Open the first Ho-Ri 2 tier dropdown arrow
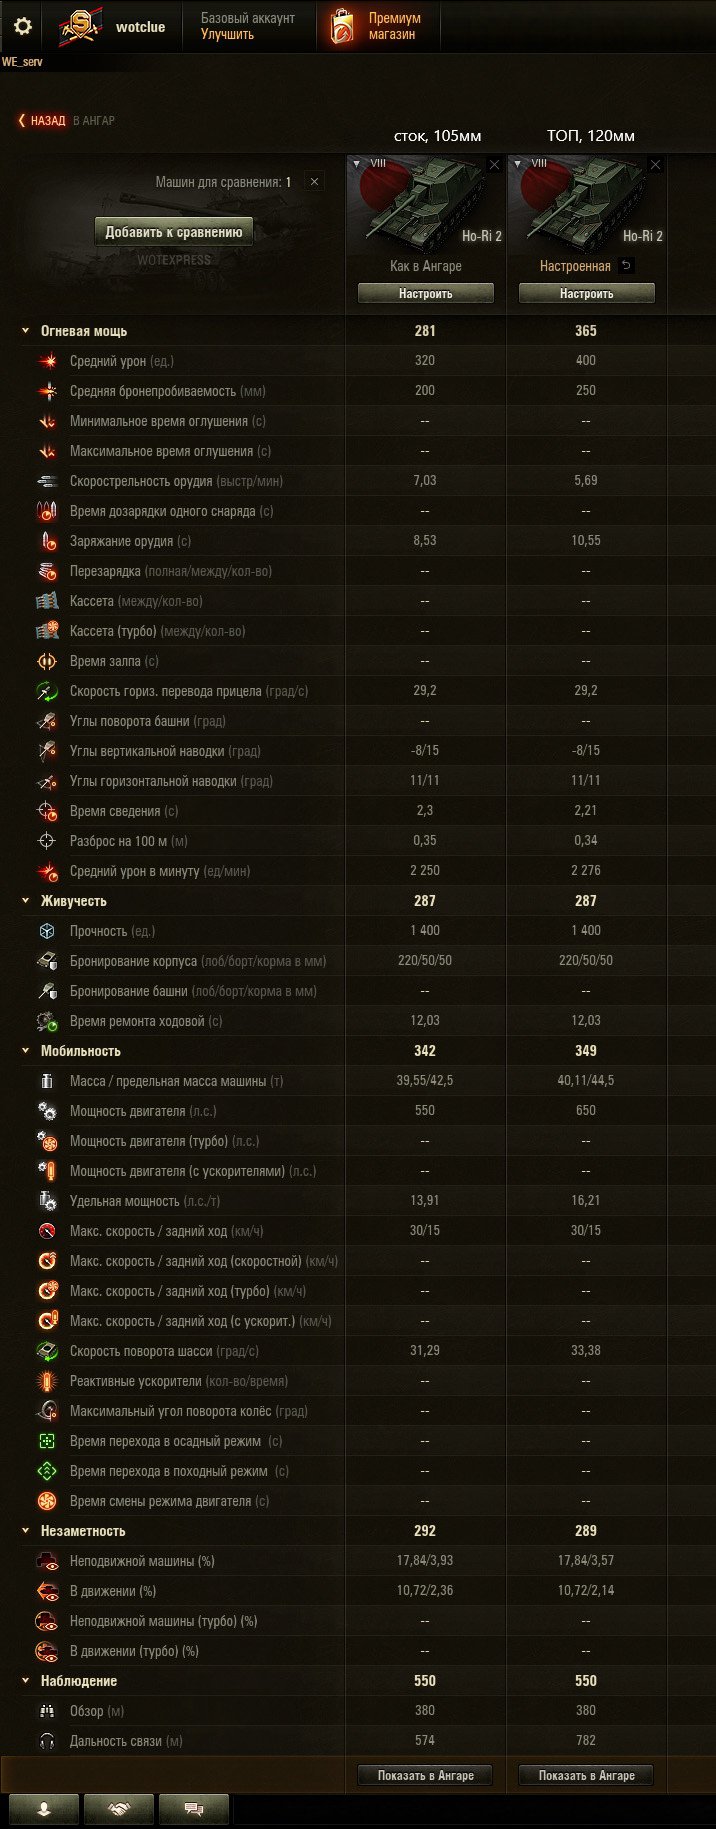The width and height of the screenshot is (716, 1829). coord(356,164)
